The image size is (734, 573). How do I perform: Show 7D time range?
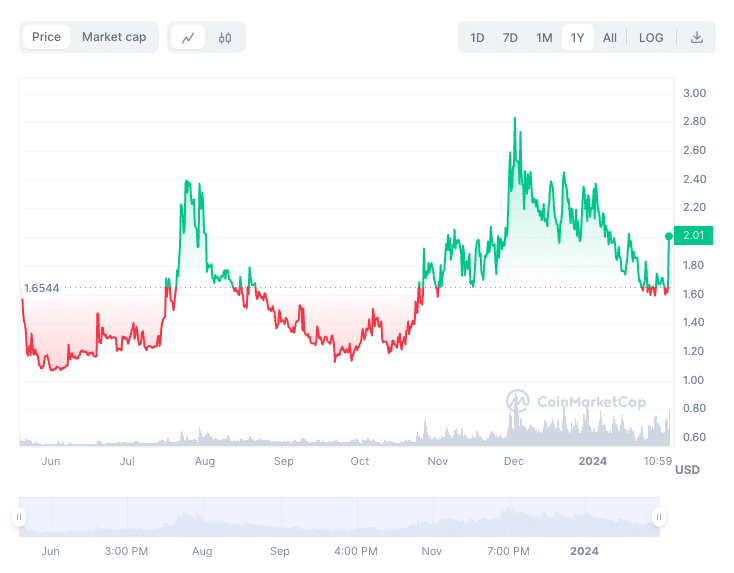(x=510, y=38)
